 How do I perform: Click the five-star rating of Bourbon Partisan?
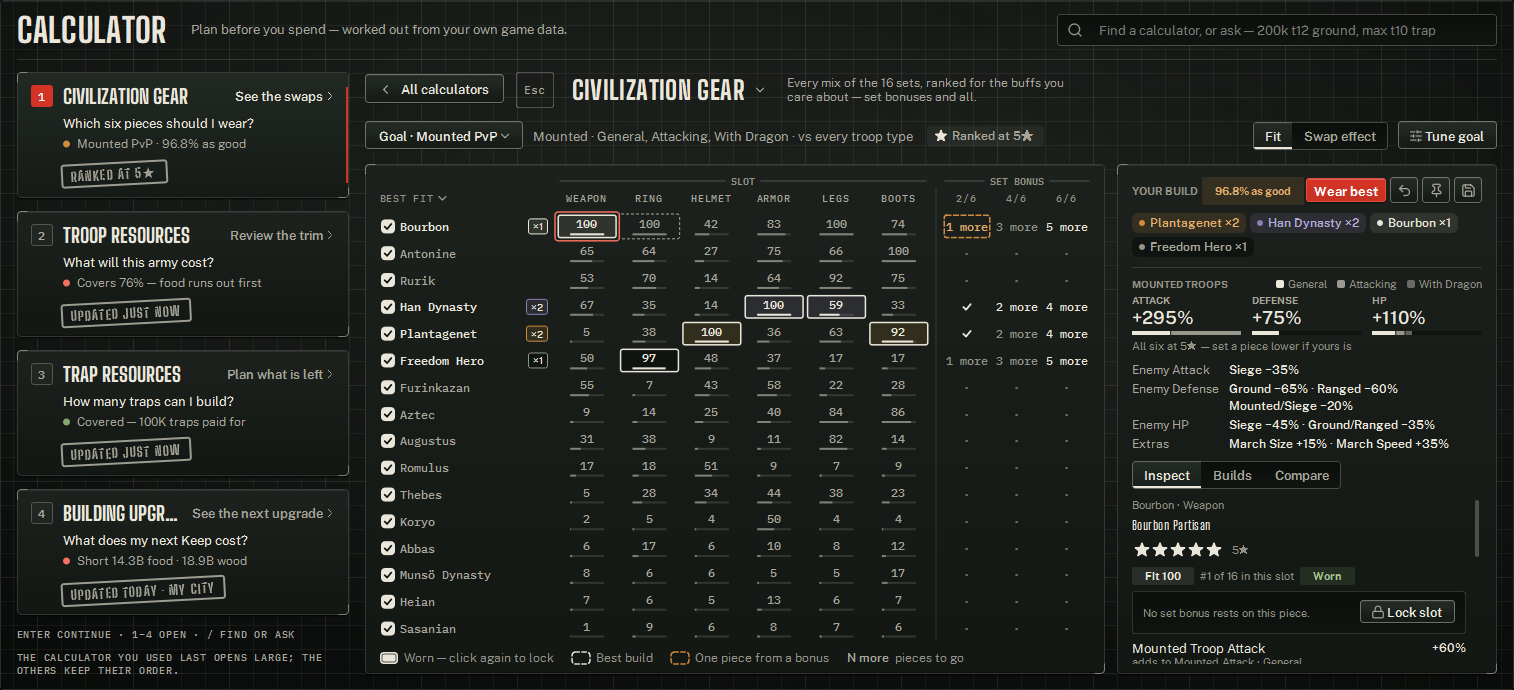(x=1178, y=549)
